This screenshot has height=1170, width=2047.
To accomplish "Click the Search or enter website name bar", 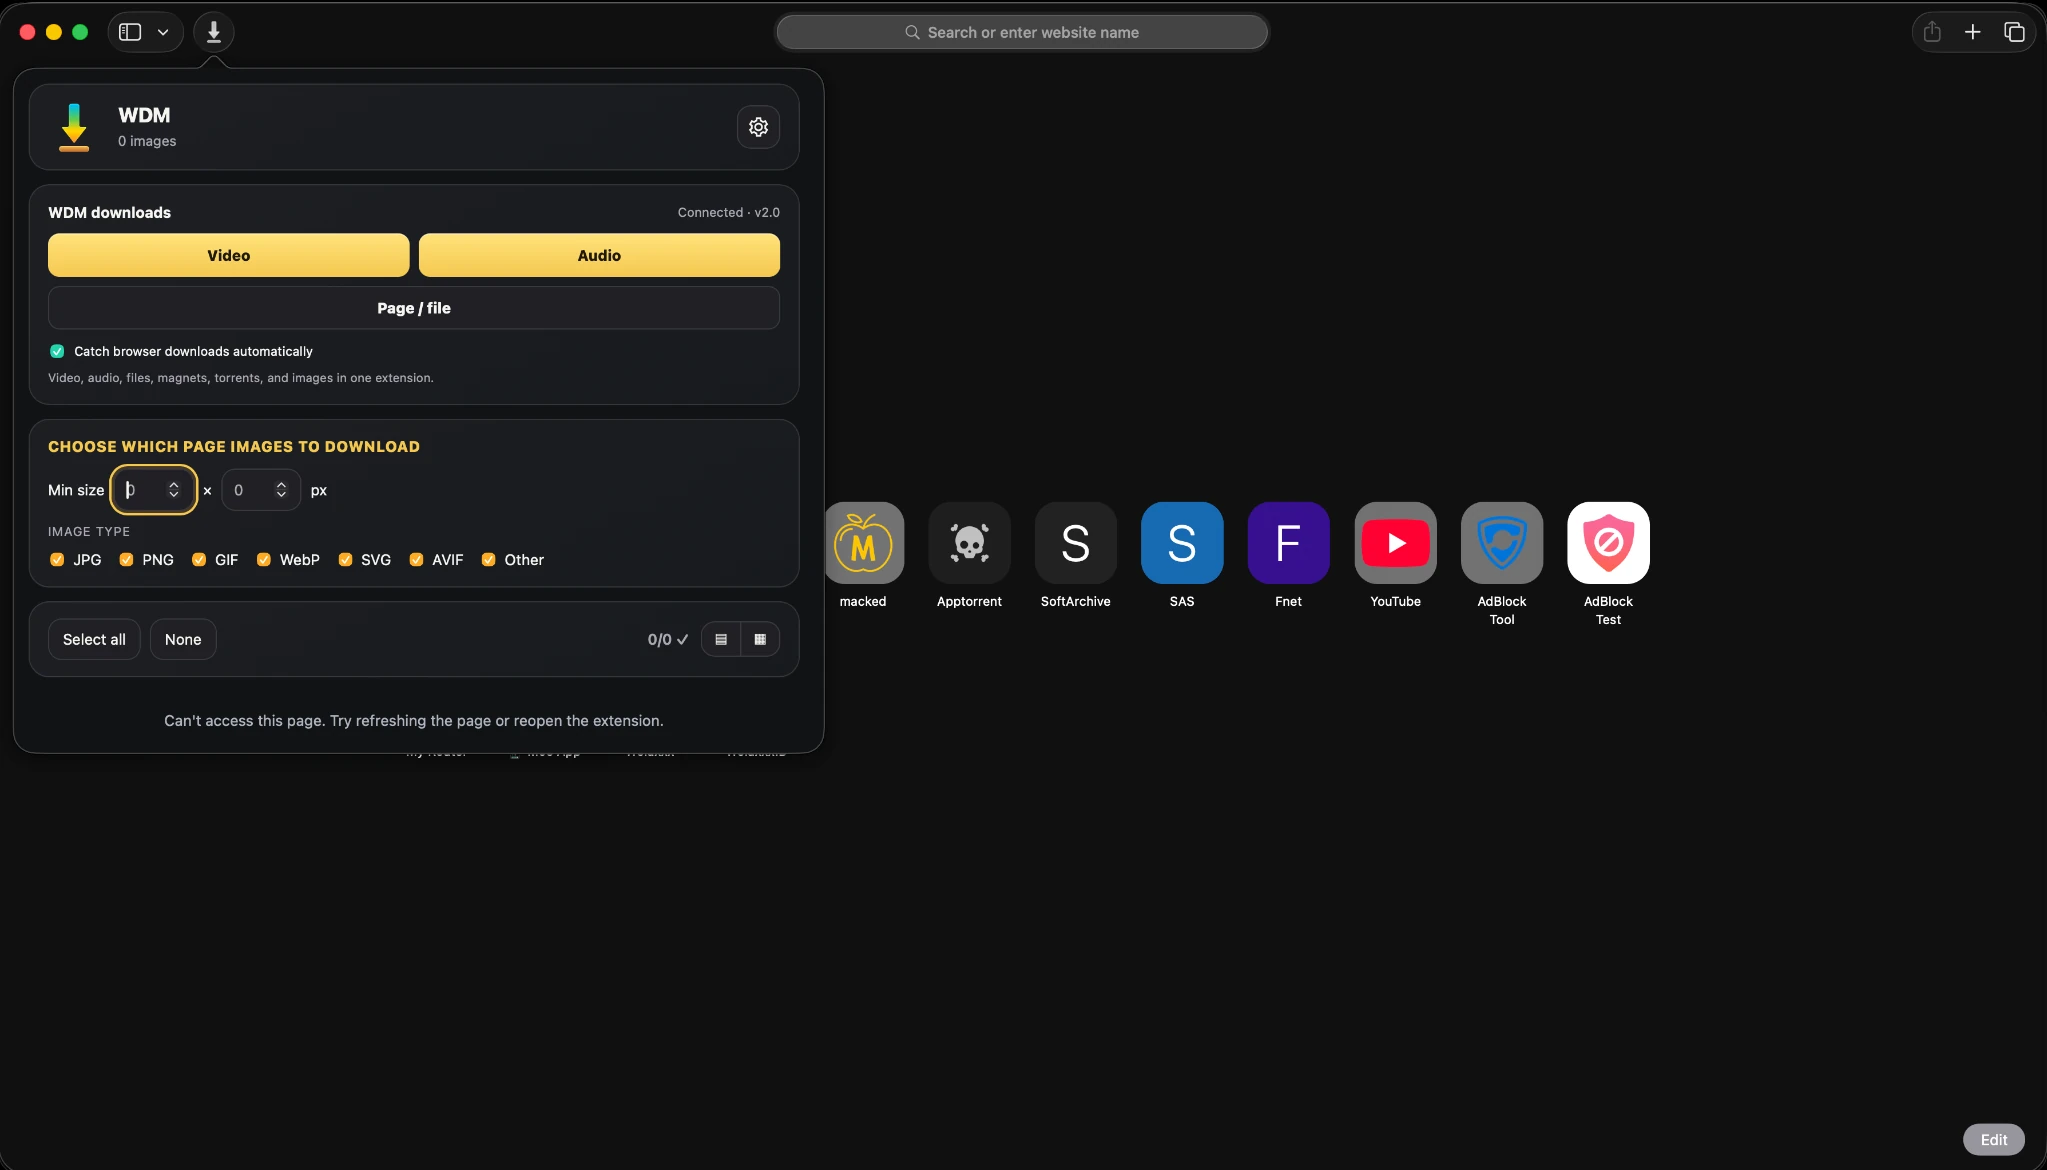I will [x=1022, y=32].
